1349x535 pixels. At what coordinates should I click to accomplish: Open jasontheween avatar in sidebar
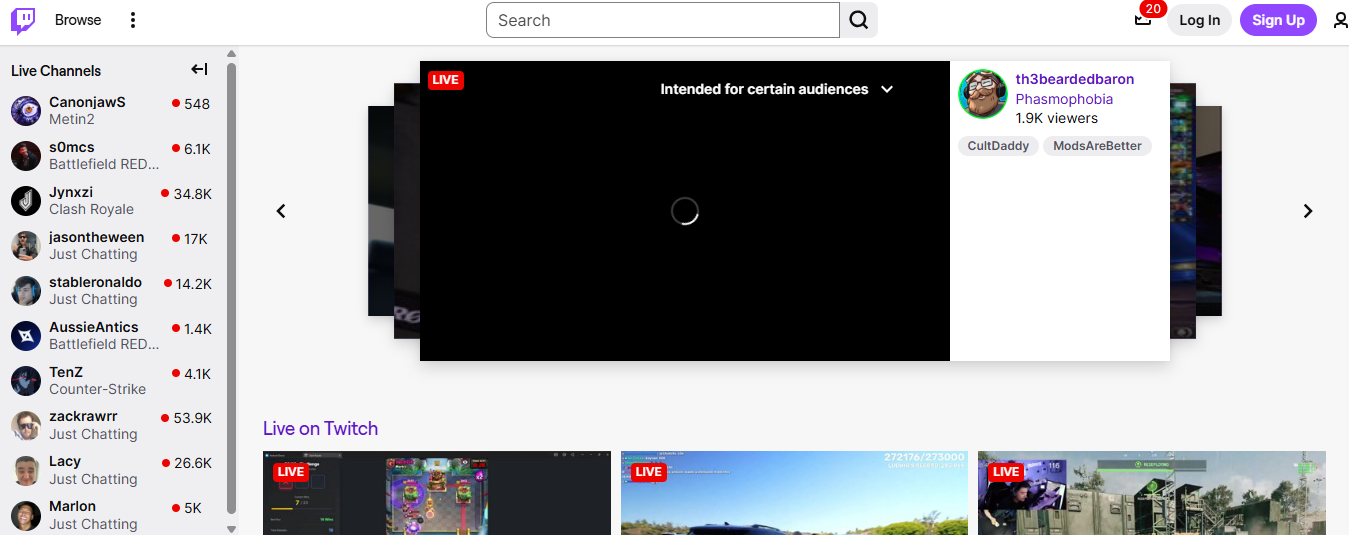26,245
